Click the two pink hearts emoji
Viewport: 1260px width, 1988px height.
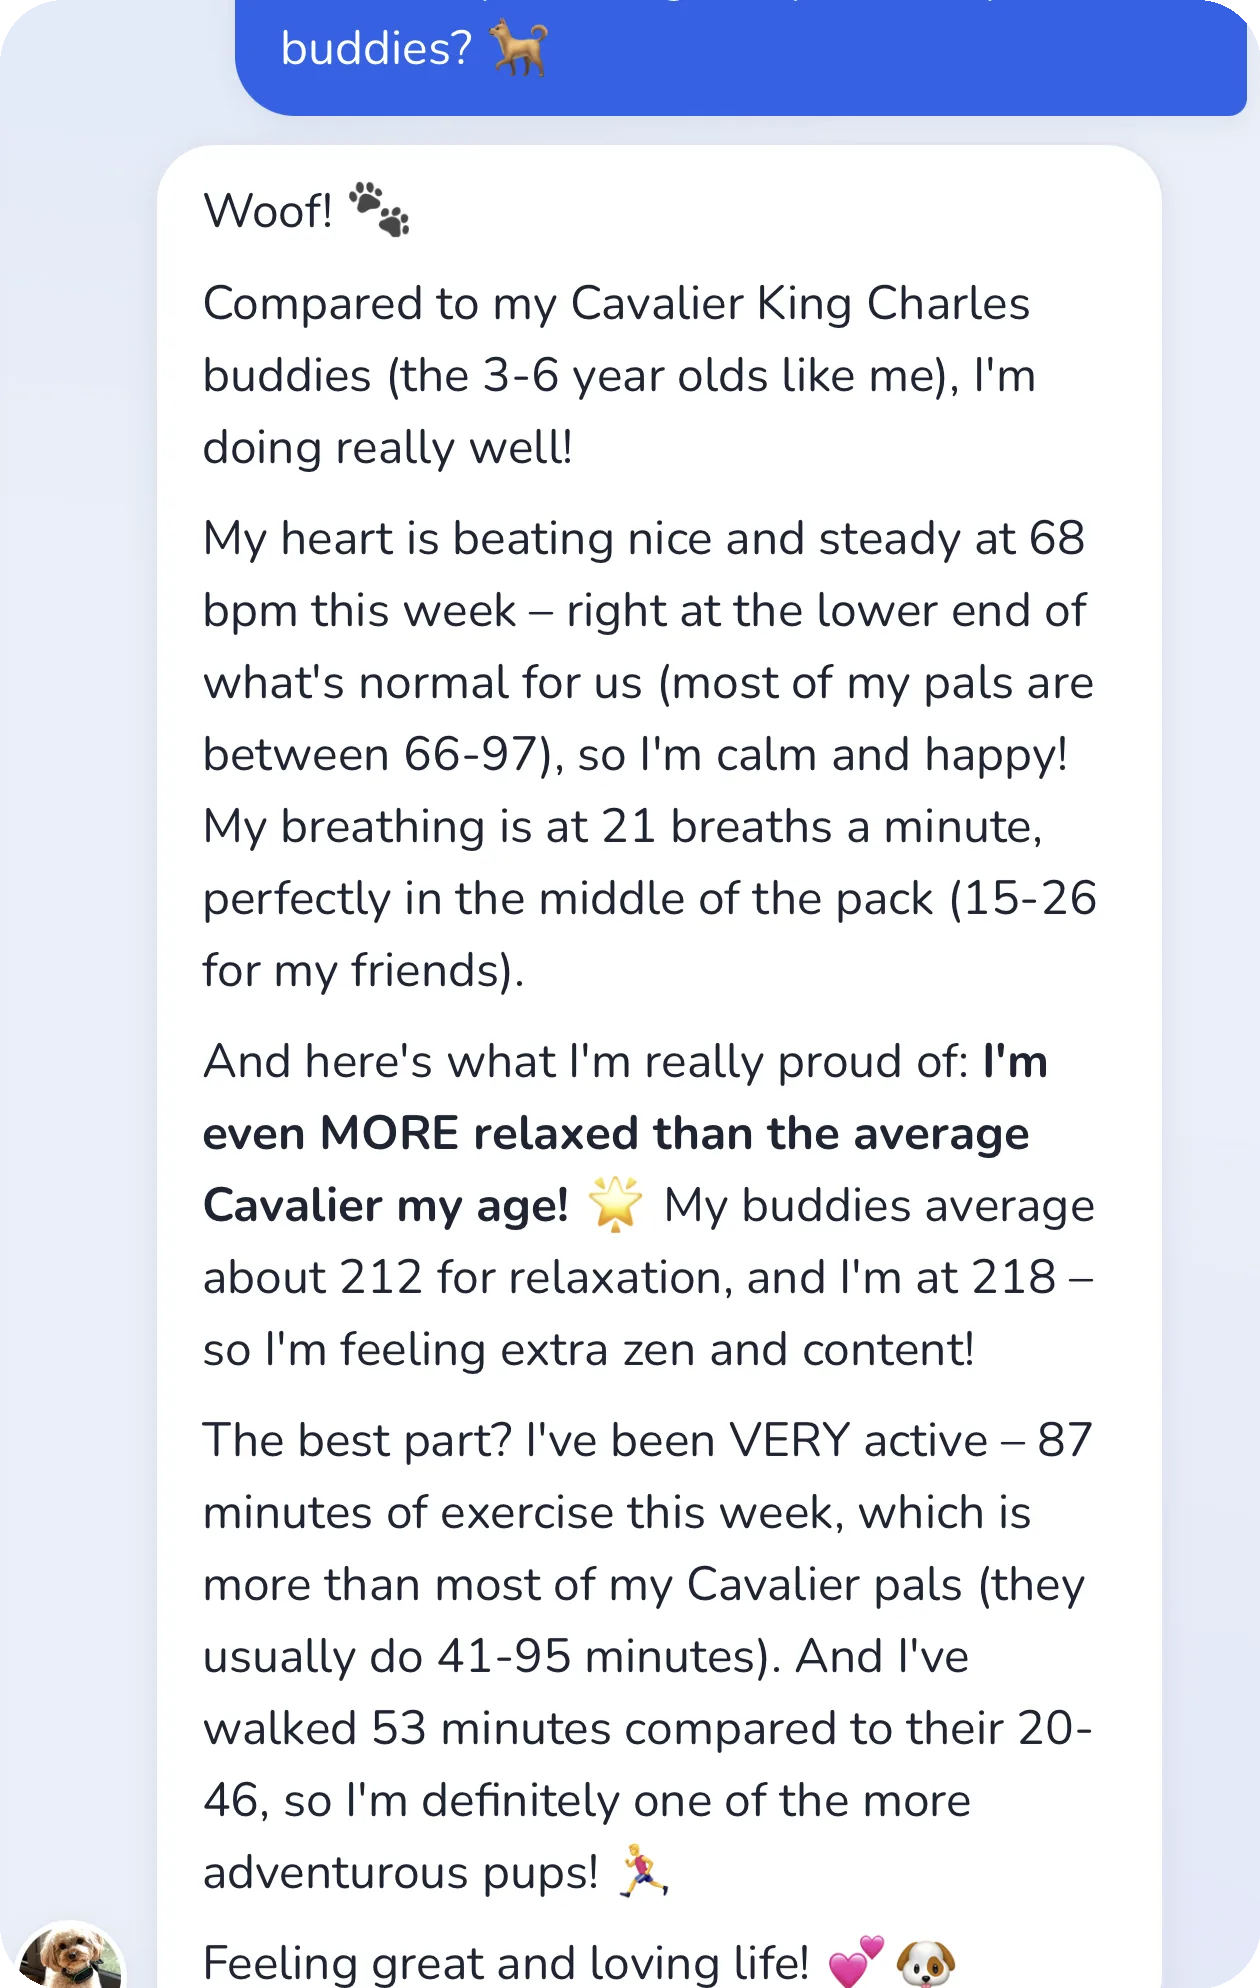(x=857, y=1962)
